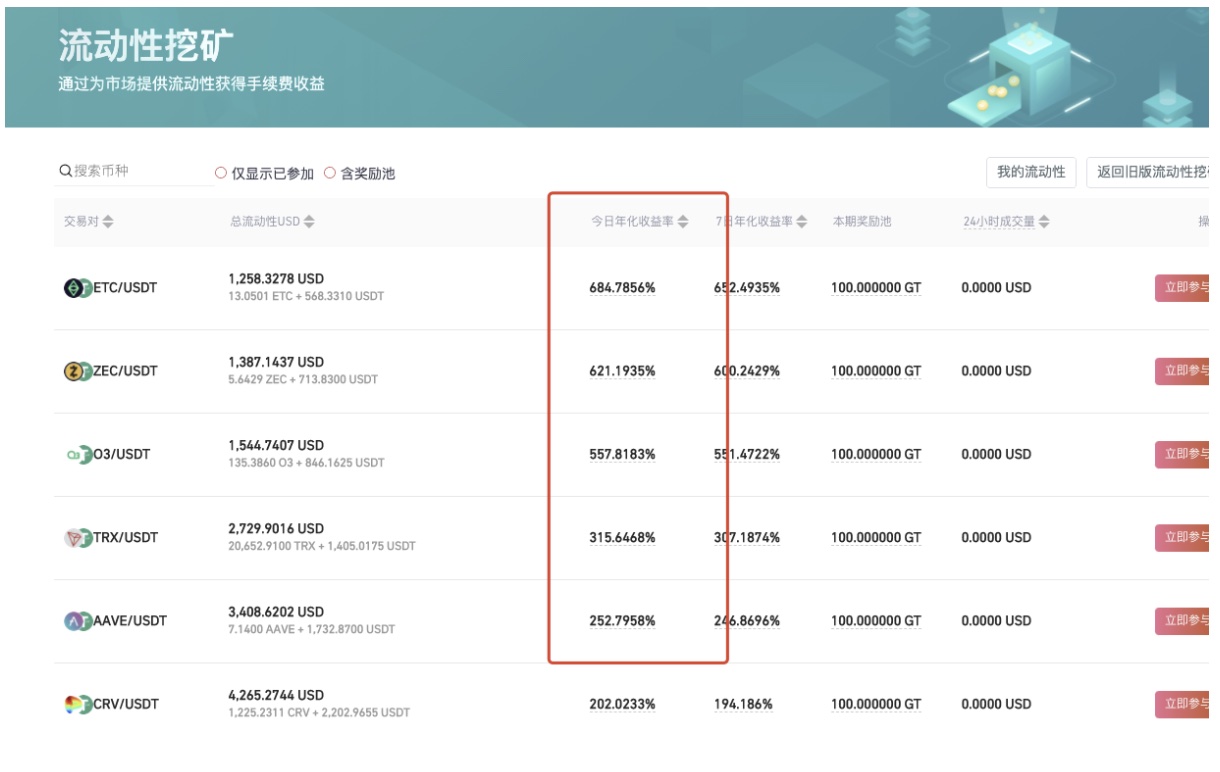Click the ETC coin pair icon
This screenshot has height=772, width=1220.
point(77,288)
